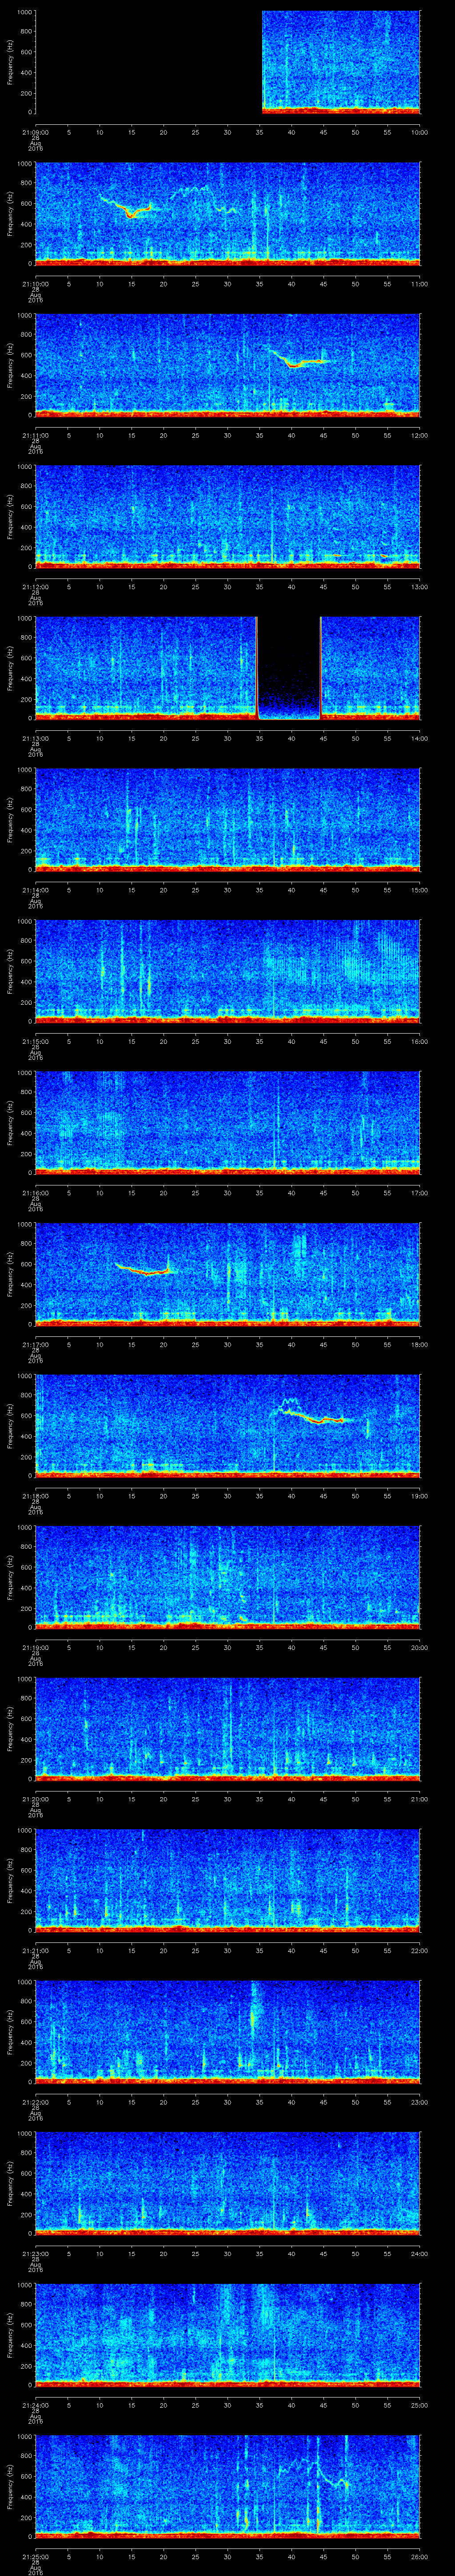This screenshot has height=2576, width=455.
Task: Click the 21:19:00 start time label
Action: coord(35,1647)
